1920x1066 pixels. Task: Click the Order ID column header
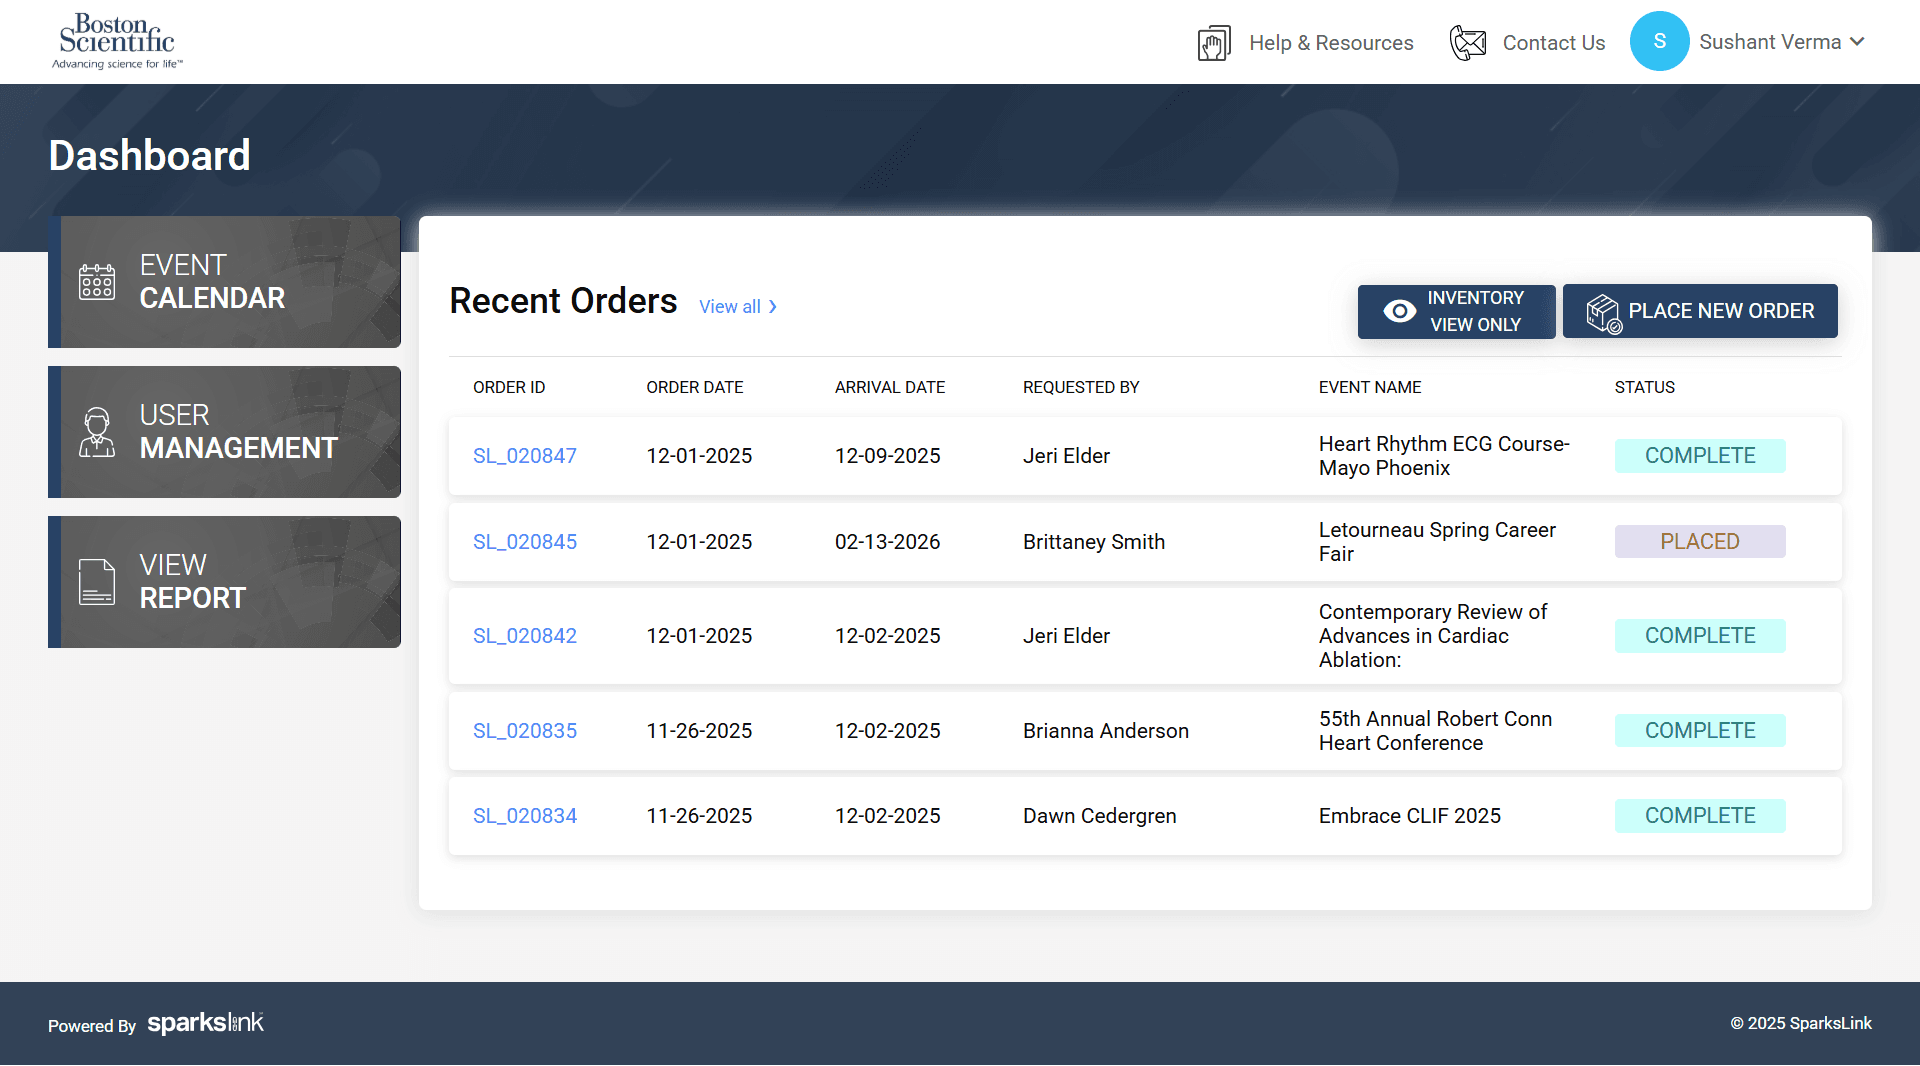[x=508, y=387]
